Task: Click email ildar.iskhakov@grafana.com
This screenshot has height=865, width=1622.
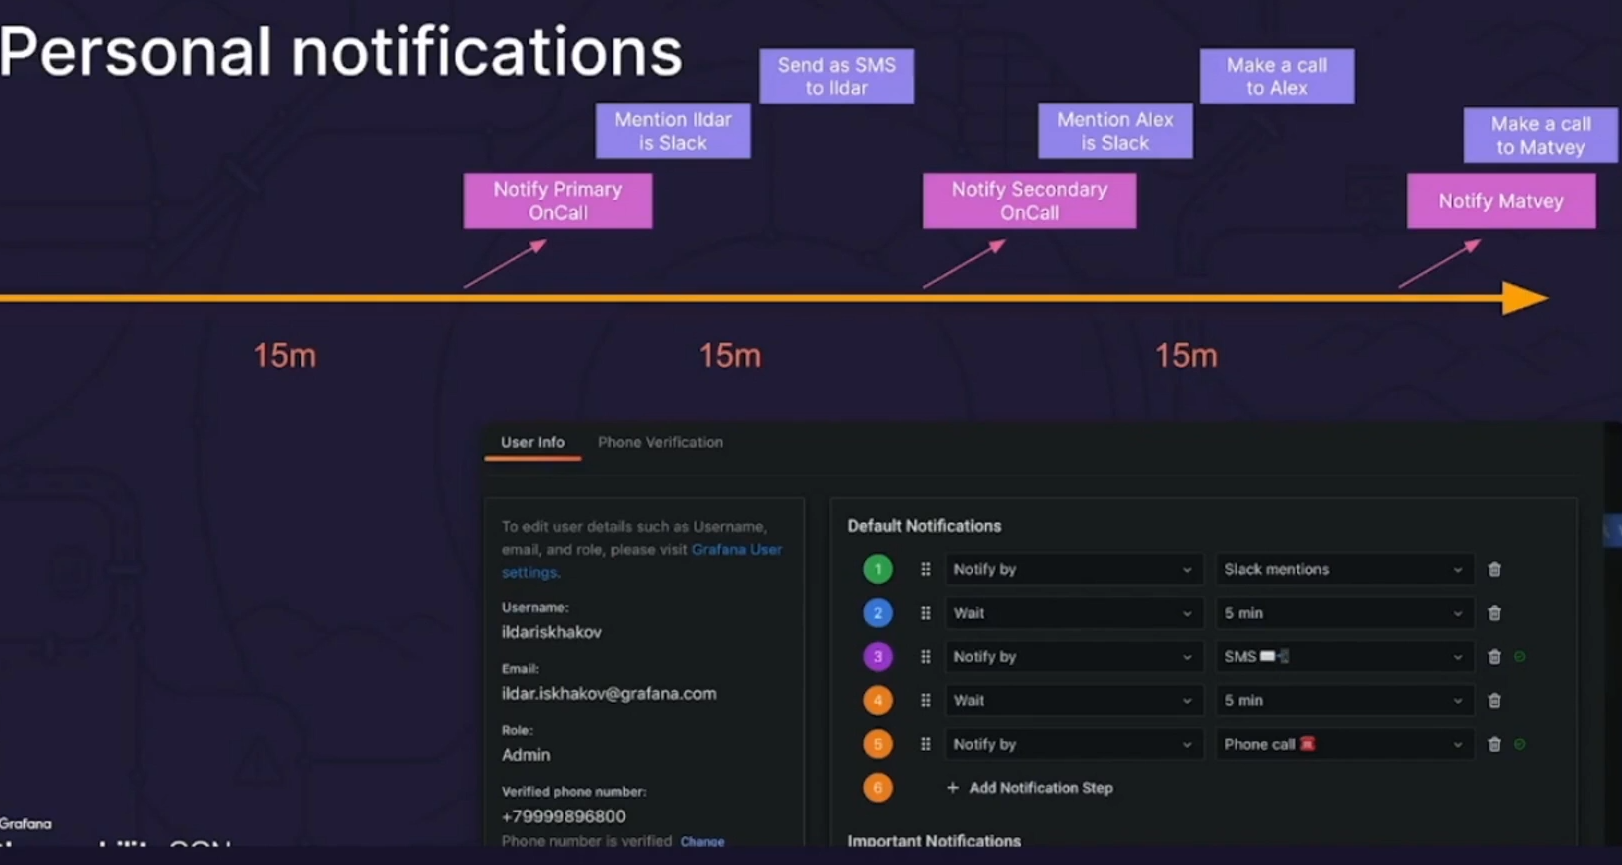Action: (x=609, y=693)
